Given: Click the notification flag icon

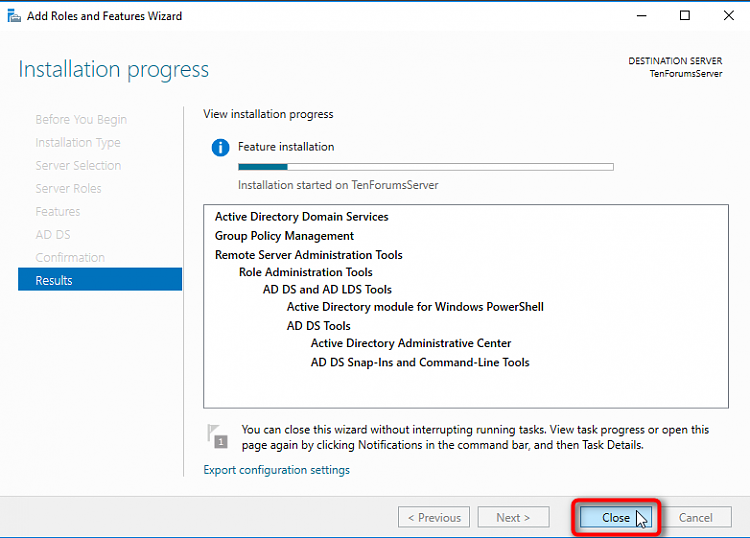Looking at the screenshot, I should 217,435.
